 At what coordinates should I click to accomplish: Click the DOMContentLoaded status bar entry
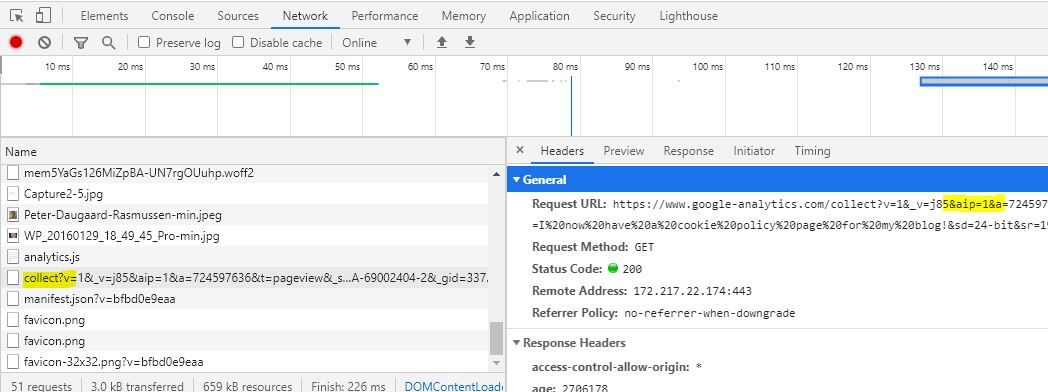454,386
